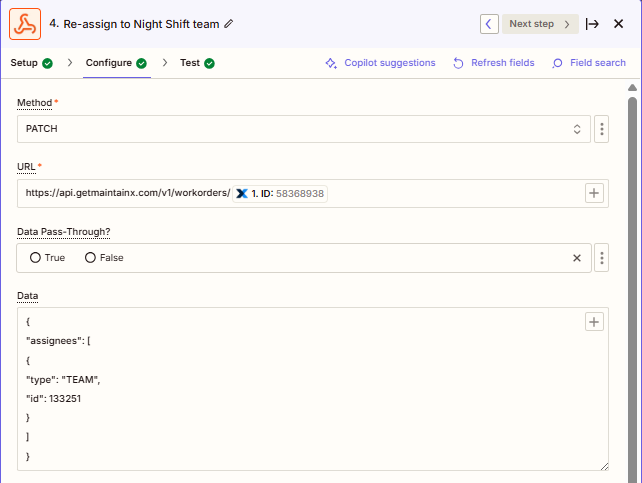The image size is (642, 483).
Task: Select the MaintainX ID 58368938 pill
Action: point(280,194)
